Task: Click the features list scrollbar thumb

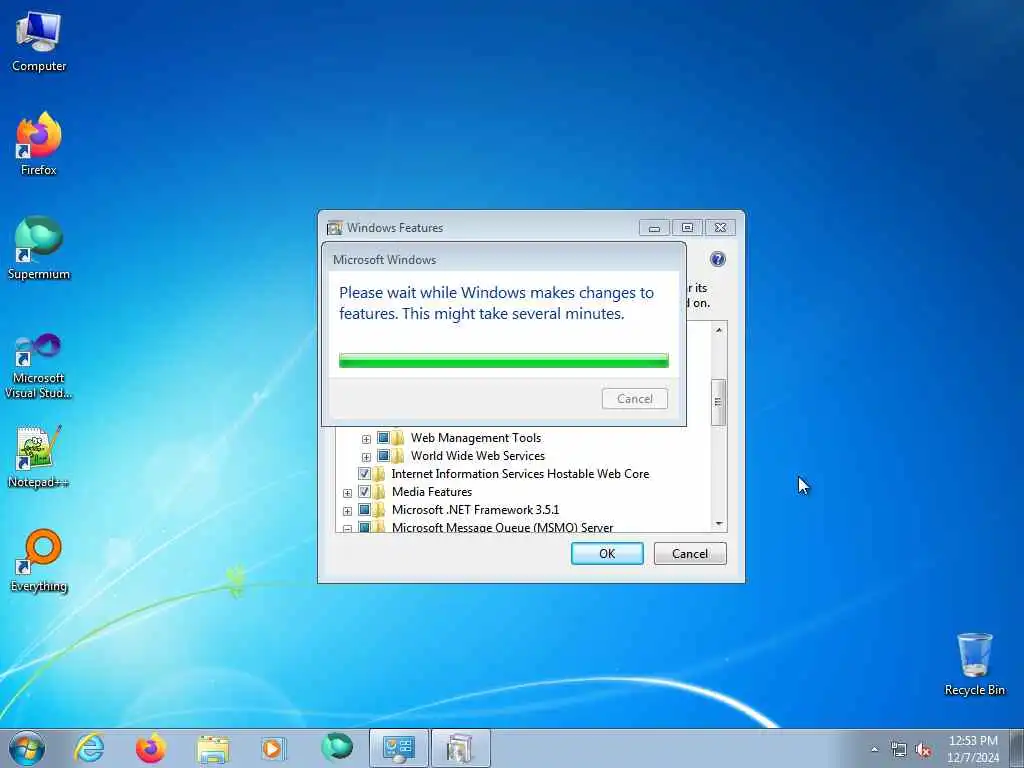Action: 718,402
